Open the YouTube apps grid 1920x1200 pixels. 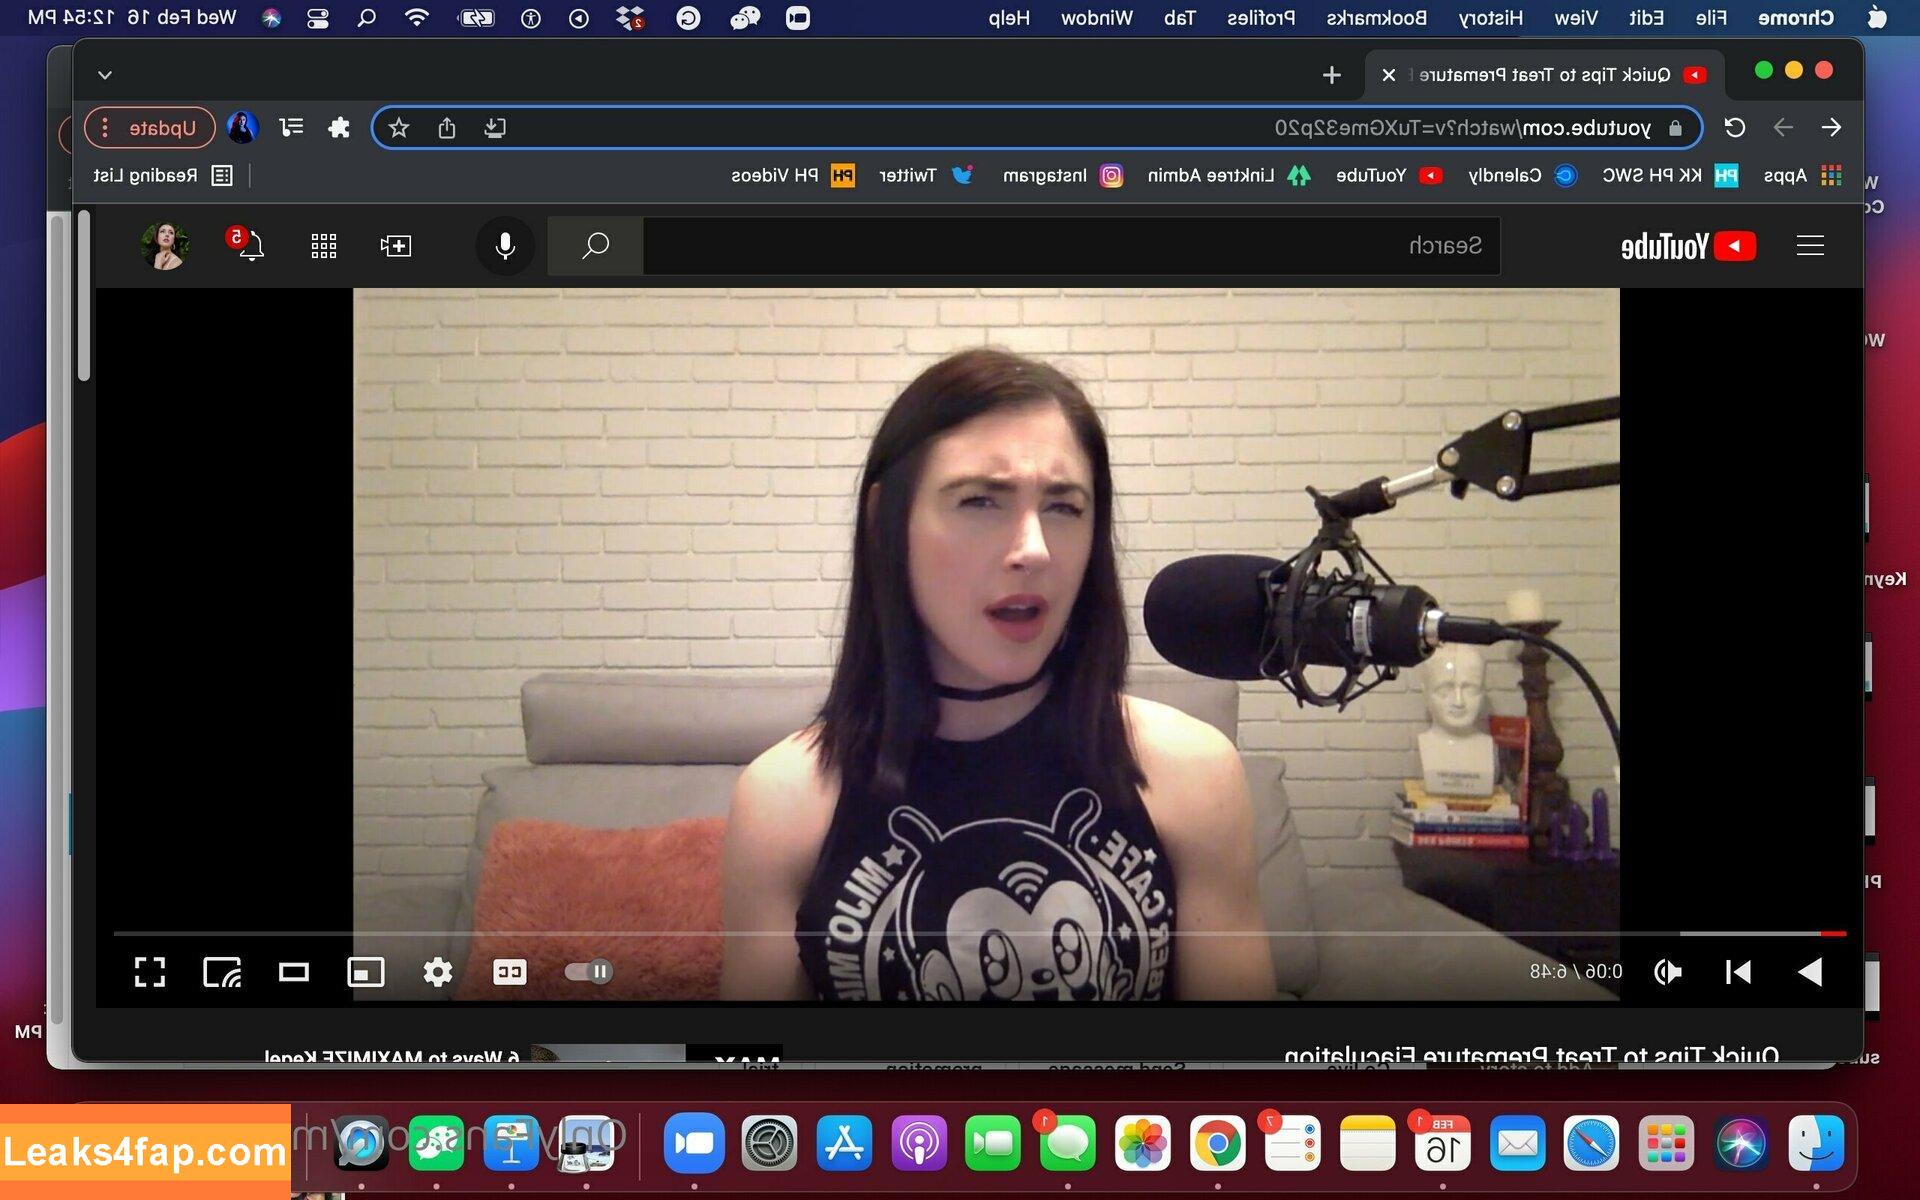point(323,246)
